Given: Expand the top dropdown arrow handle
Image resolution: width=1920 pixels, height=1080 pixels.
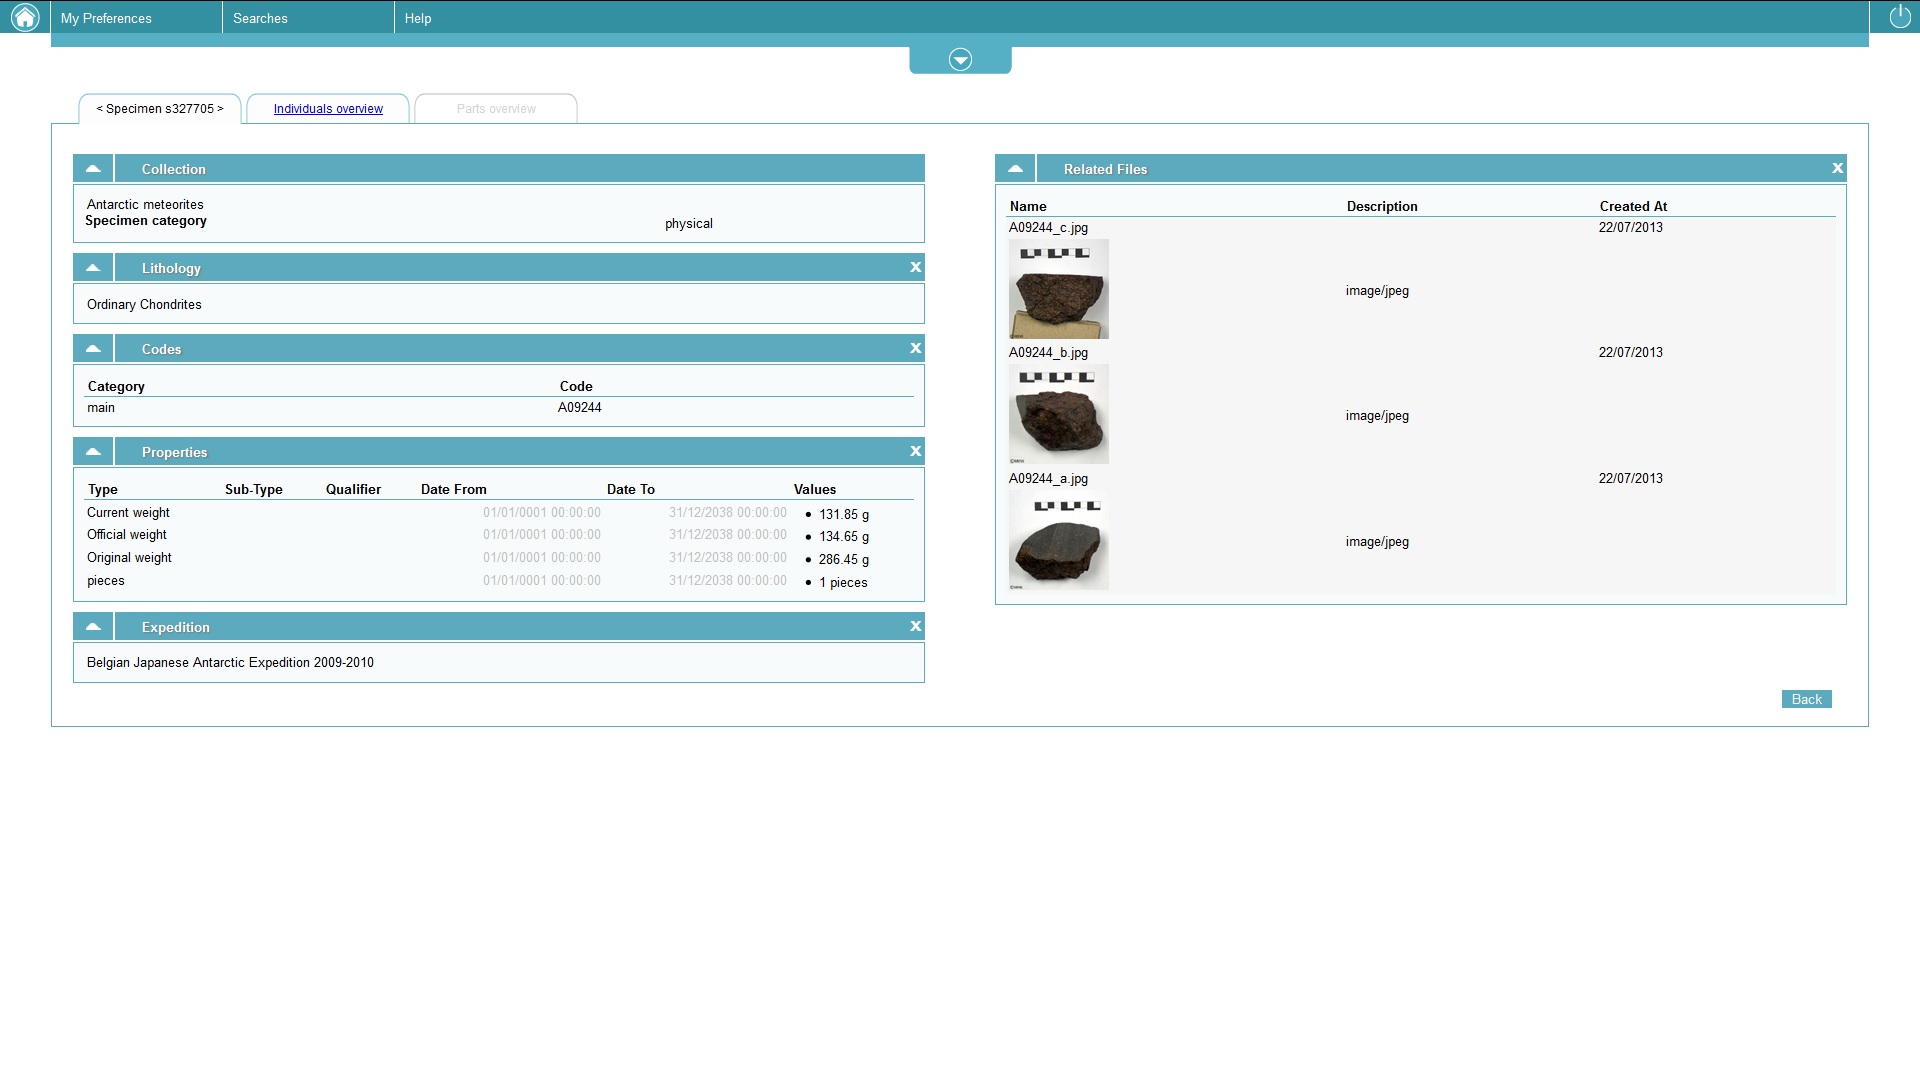Looking at the screenshot, I should pos(960,60).
